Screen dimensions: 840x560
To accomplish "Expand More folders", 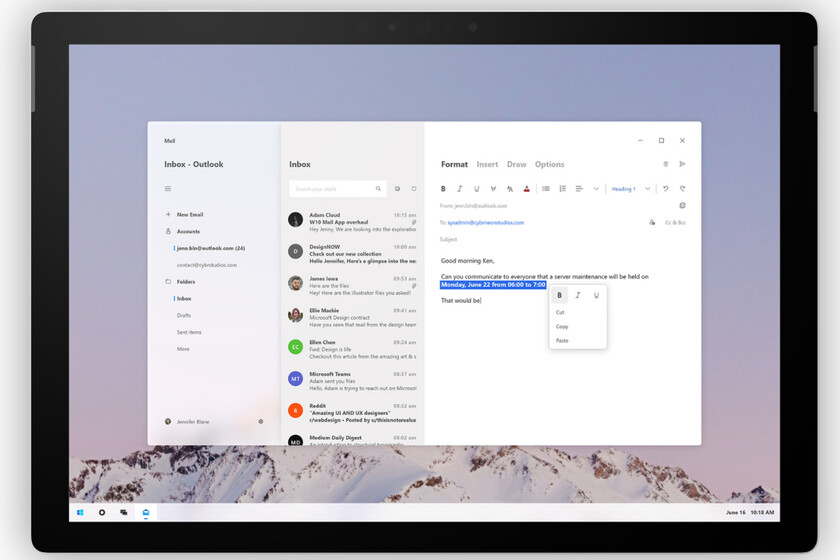I will [183, 349].
